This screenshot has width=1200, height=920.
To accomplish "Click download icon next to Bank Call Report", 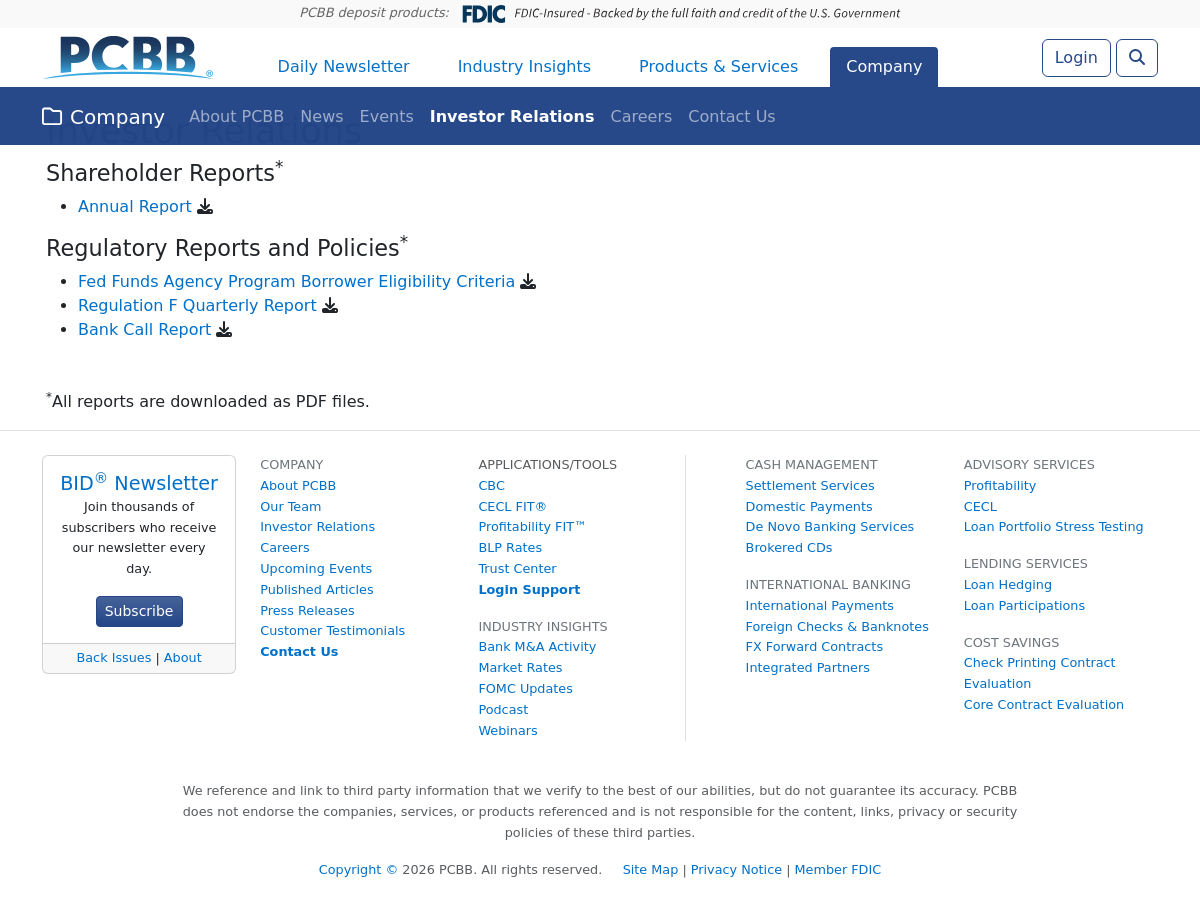I will tap(224, 330).
